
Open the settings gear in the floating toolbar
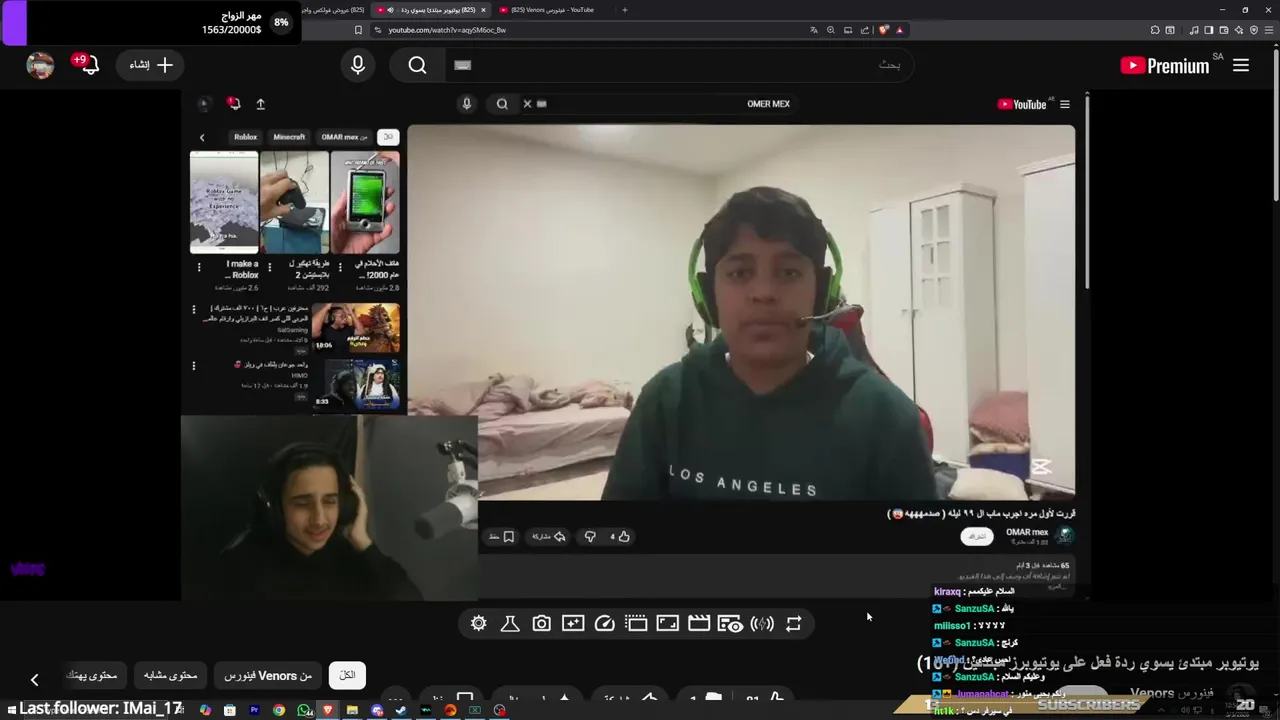pos(478,623)
